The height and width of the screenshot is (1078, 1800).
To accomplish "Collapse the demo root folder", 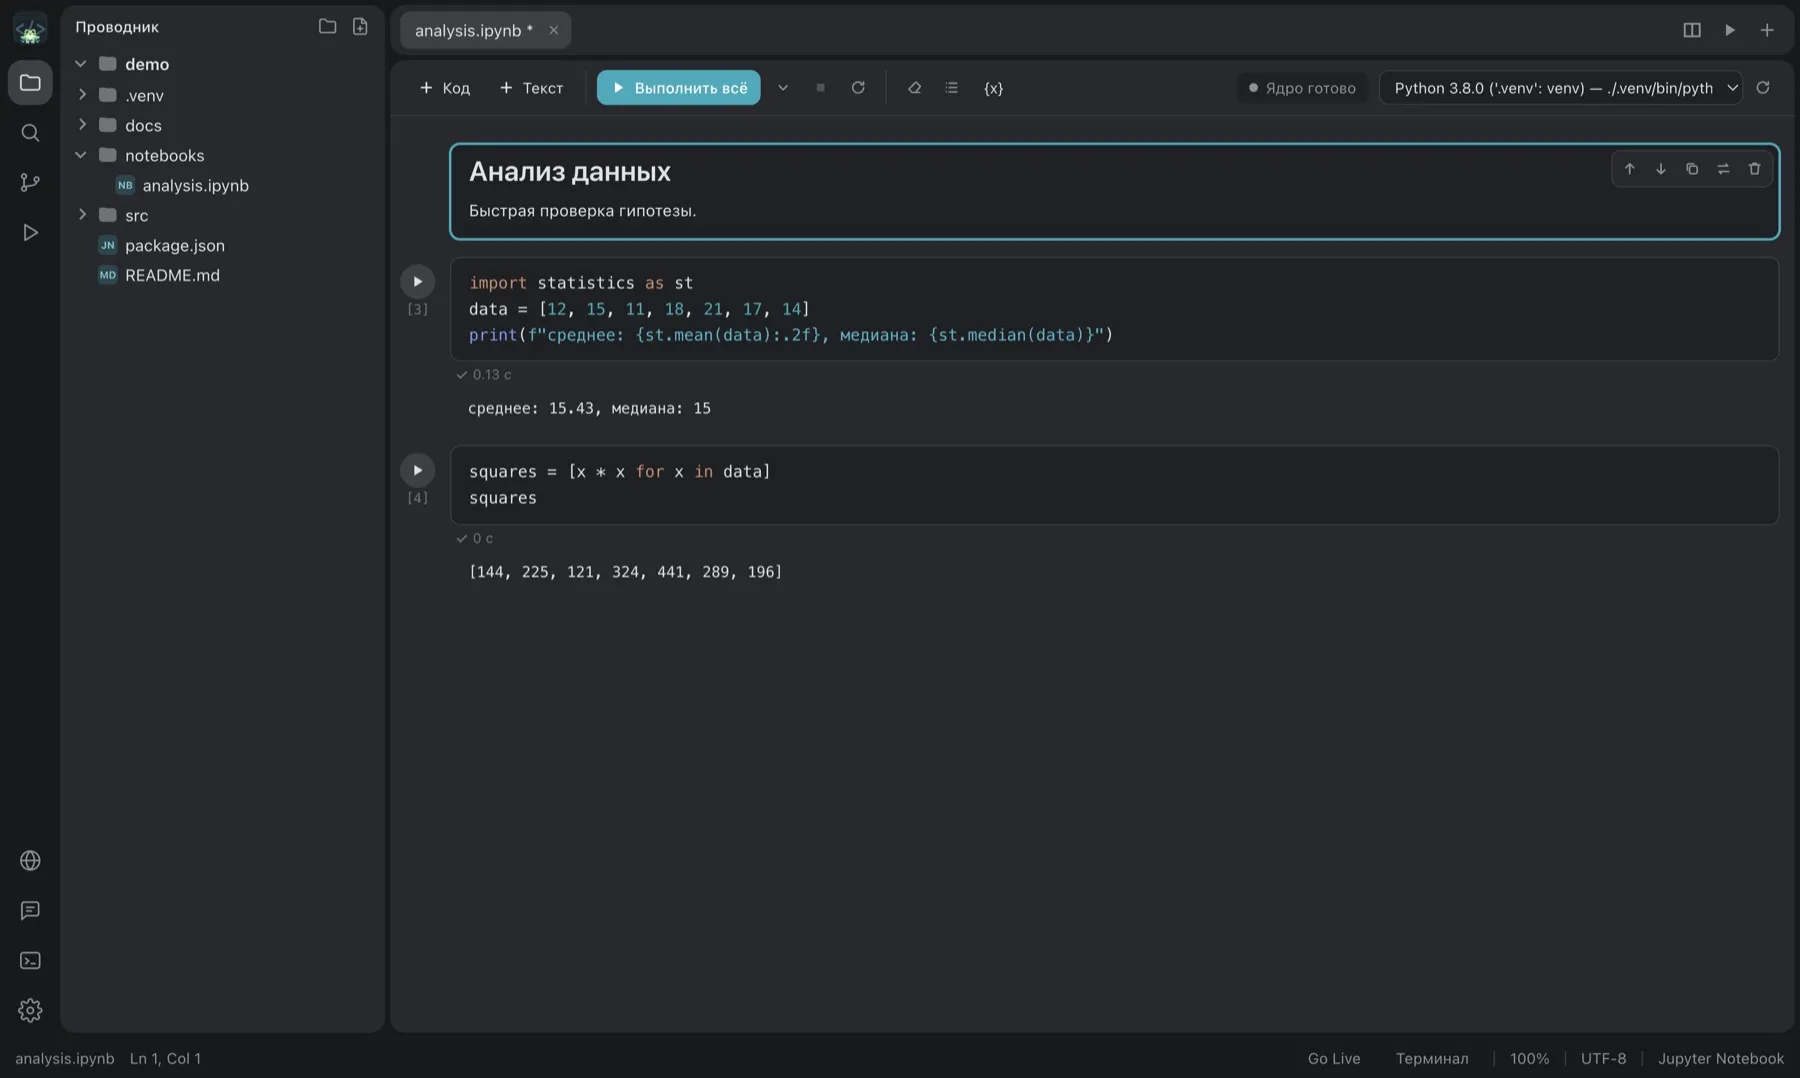I will tap(81, 64).
